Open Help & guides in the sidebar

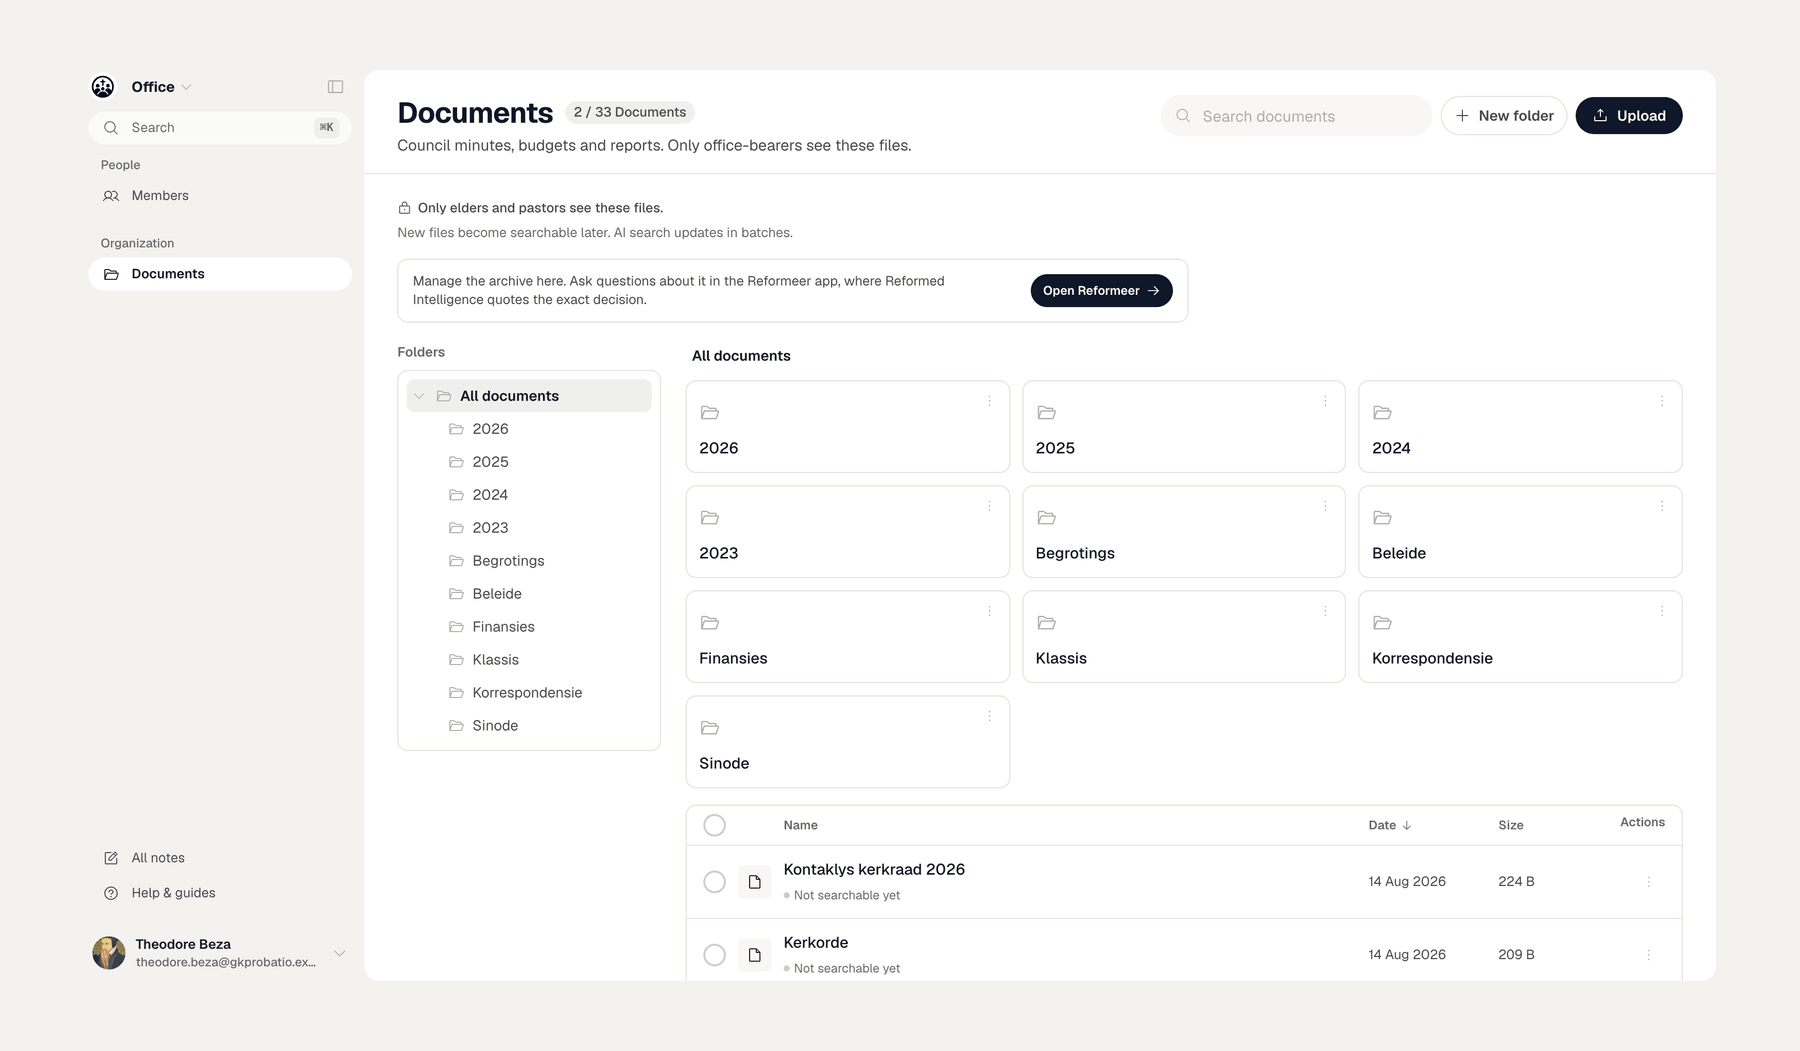point(220,893)
